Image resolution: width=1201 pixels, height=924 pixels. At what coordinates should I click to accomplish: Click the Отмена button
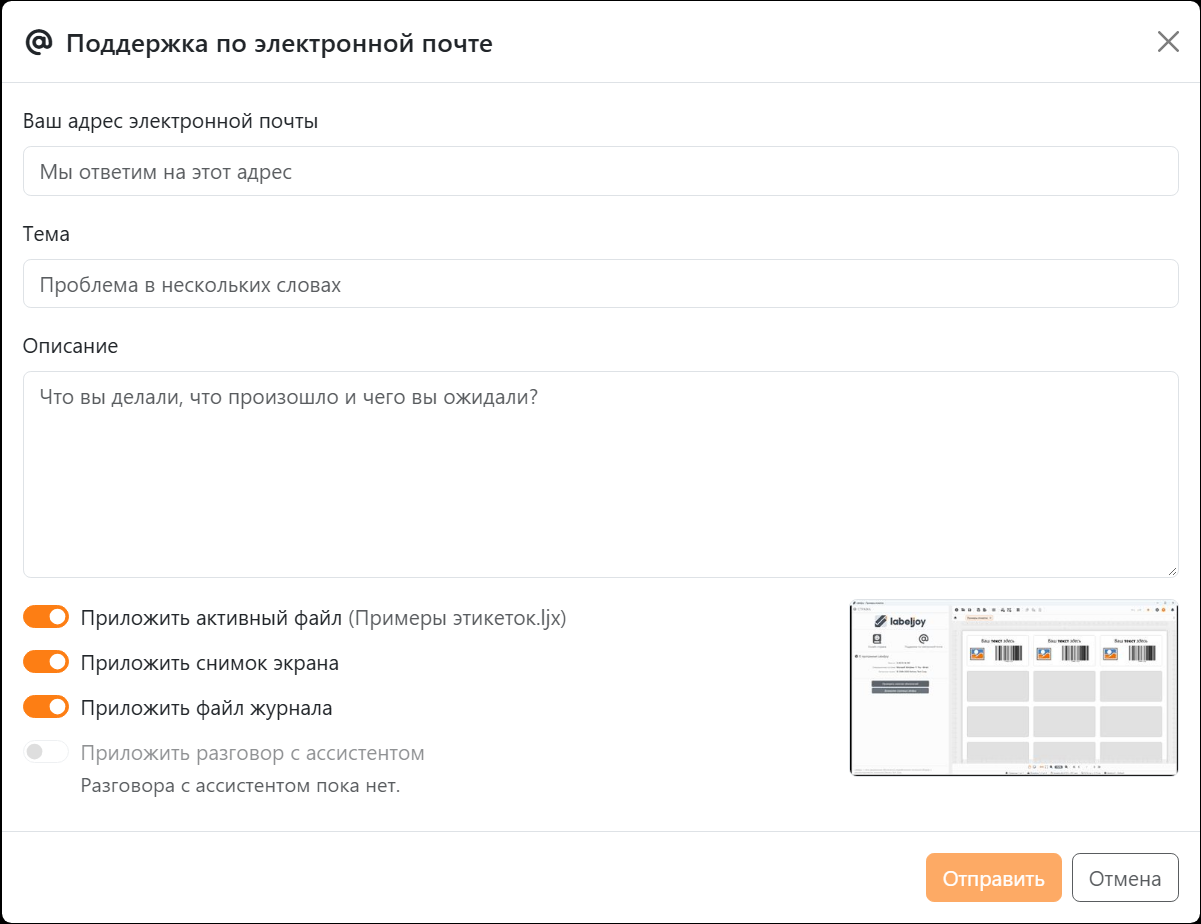[x=1125, y=878]
